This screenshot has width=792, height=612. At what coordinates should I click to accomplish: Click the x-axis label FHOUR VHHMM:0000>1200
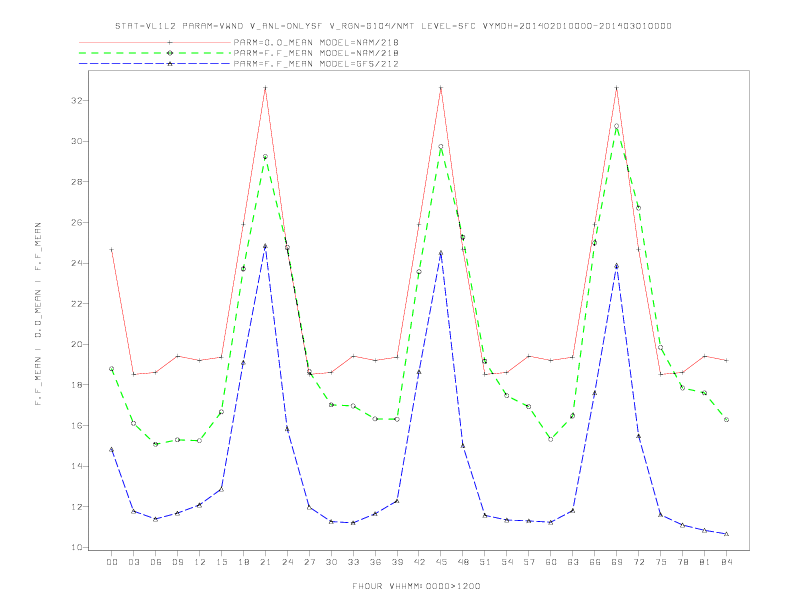tap(416, 586)
